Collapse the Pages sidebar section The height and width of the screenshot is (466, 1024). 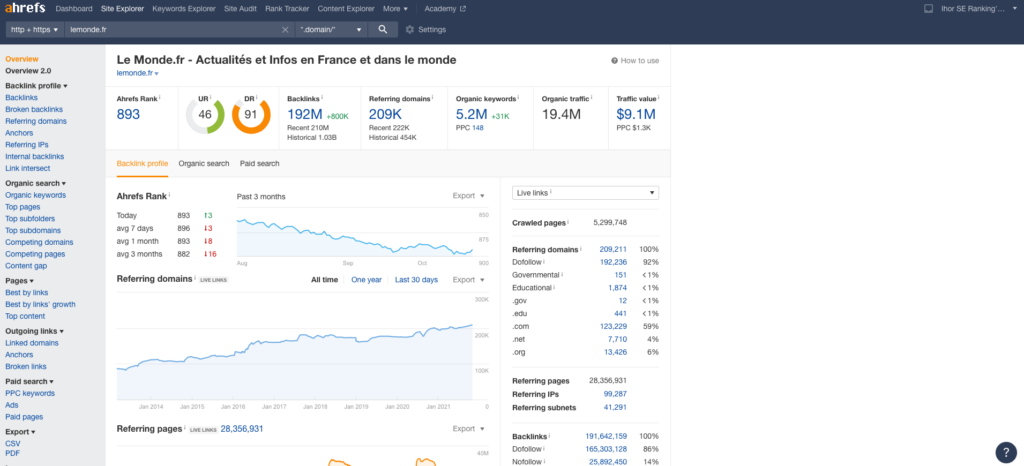[x=20, y=281]
